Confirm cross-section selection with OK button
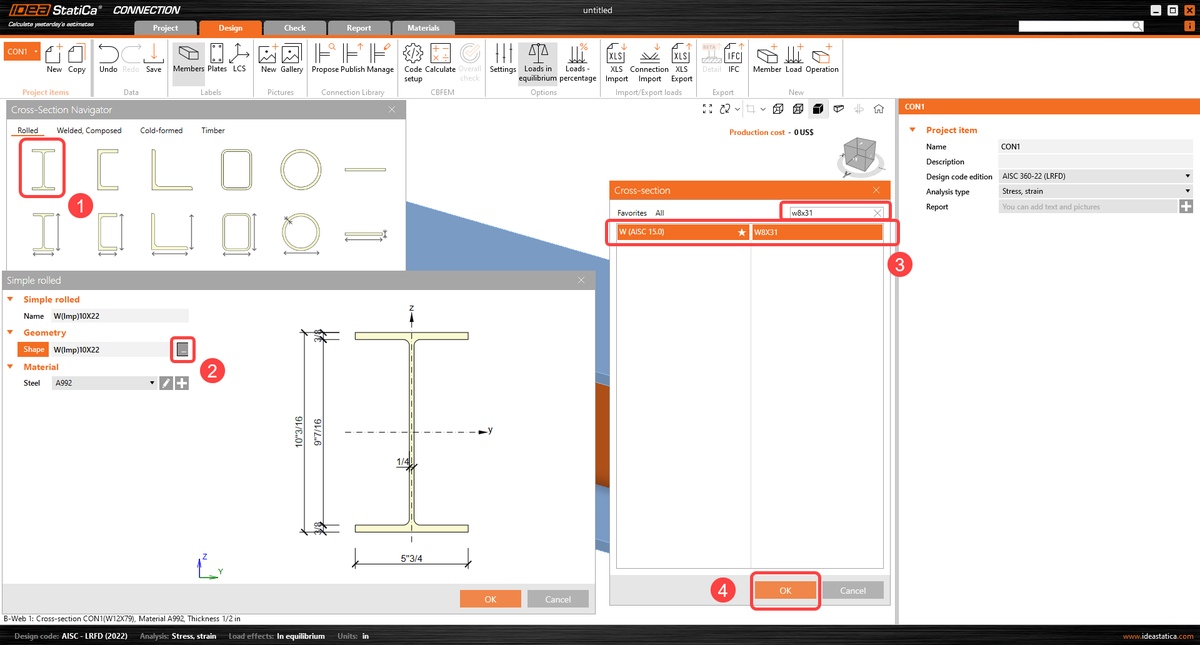This screenshot has width=1200, height=645. click(x=785, y=591)
